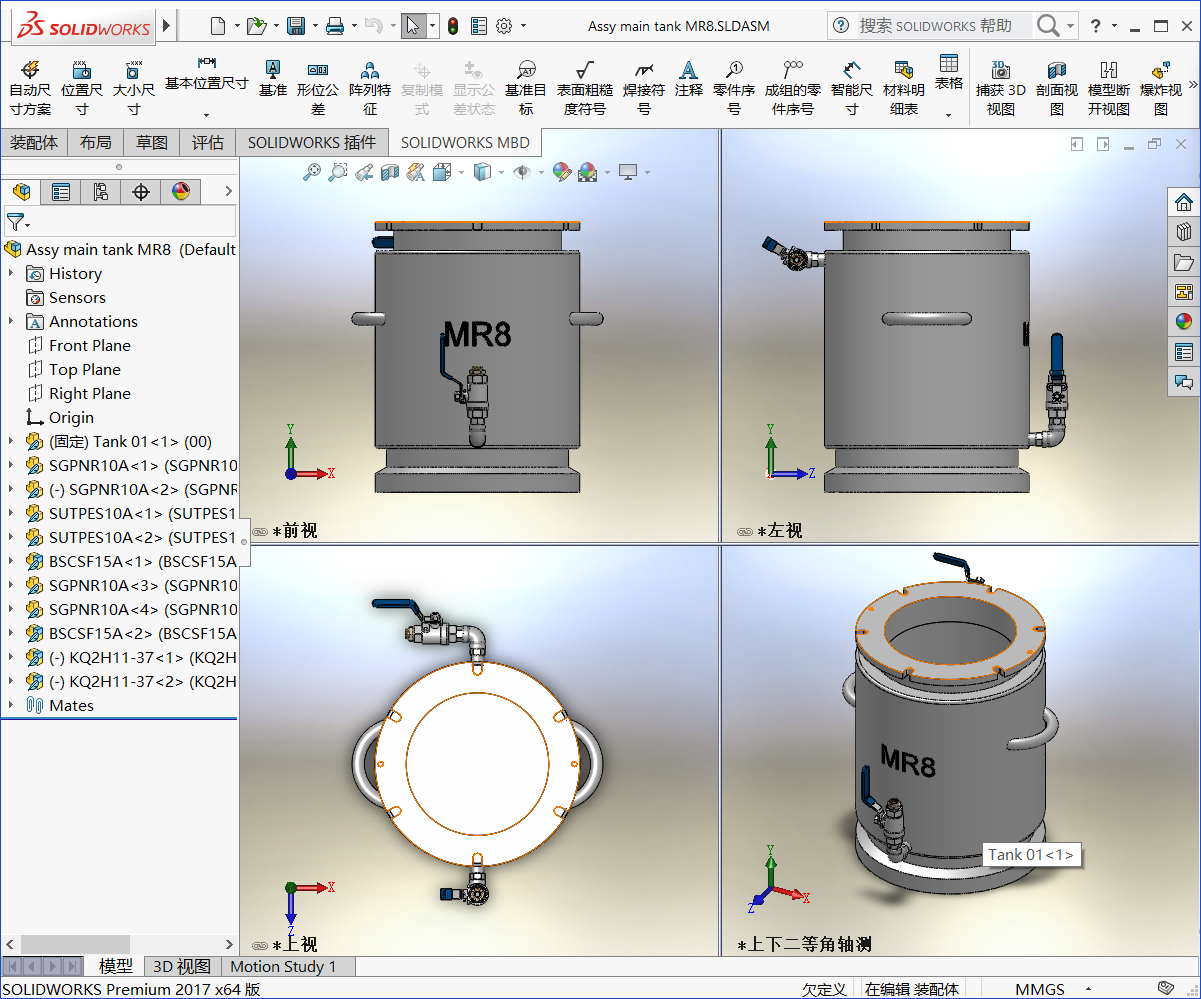The width and height of the screenshot is (1201, 999).
Task: Select the Datum tool (基准)
Action: click(x=272, y=78)
